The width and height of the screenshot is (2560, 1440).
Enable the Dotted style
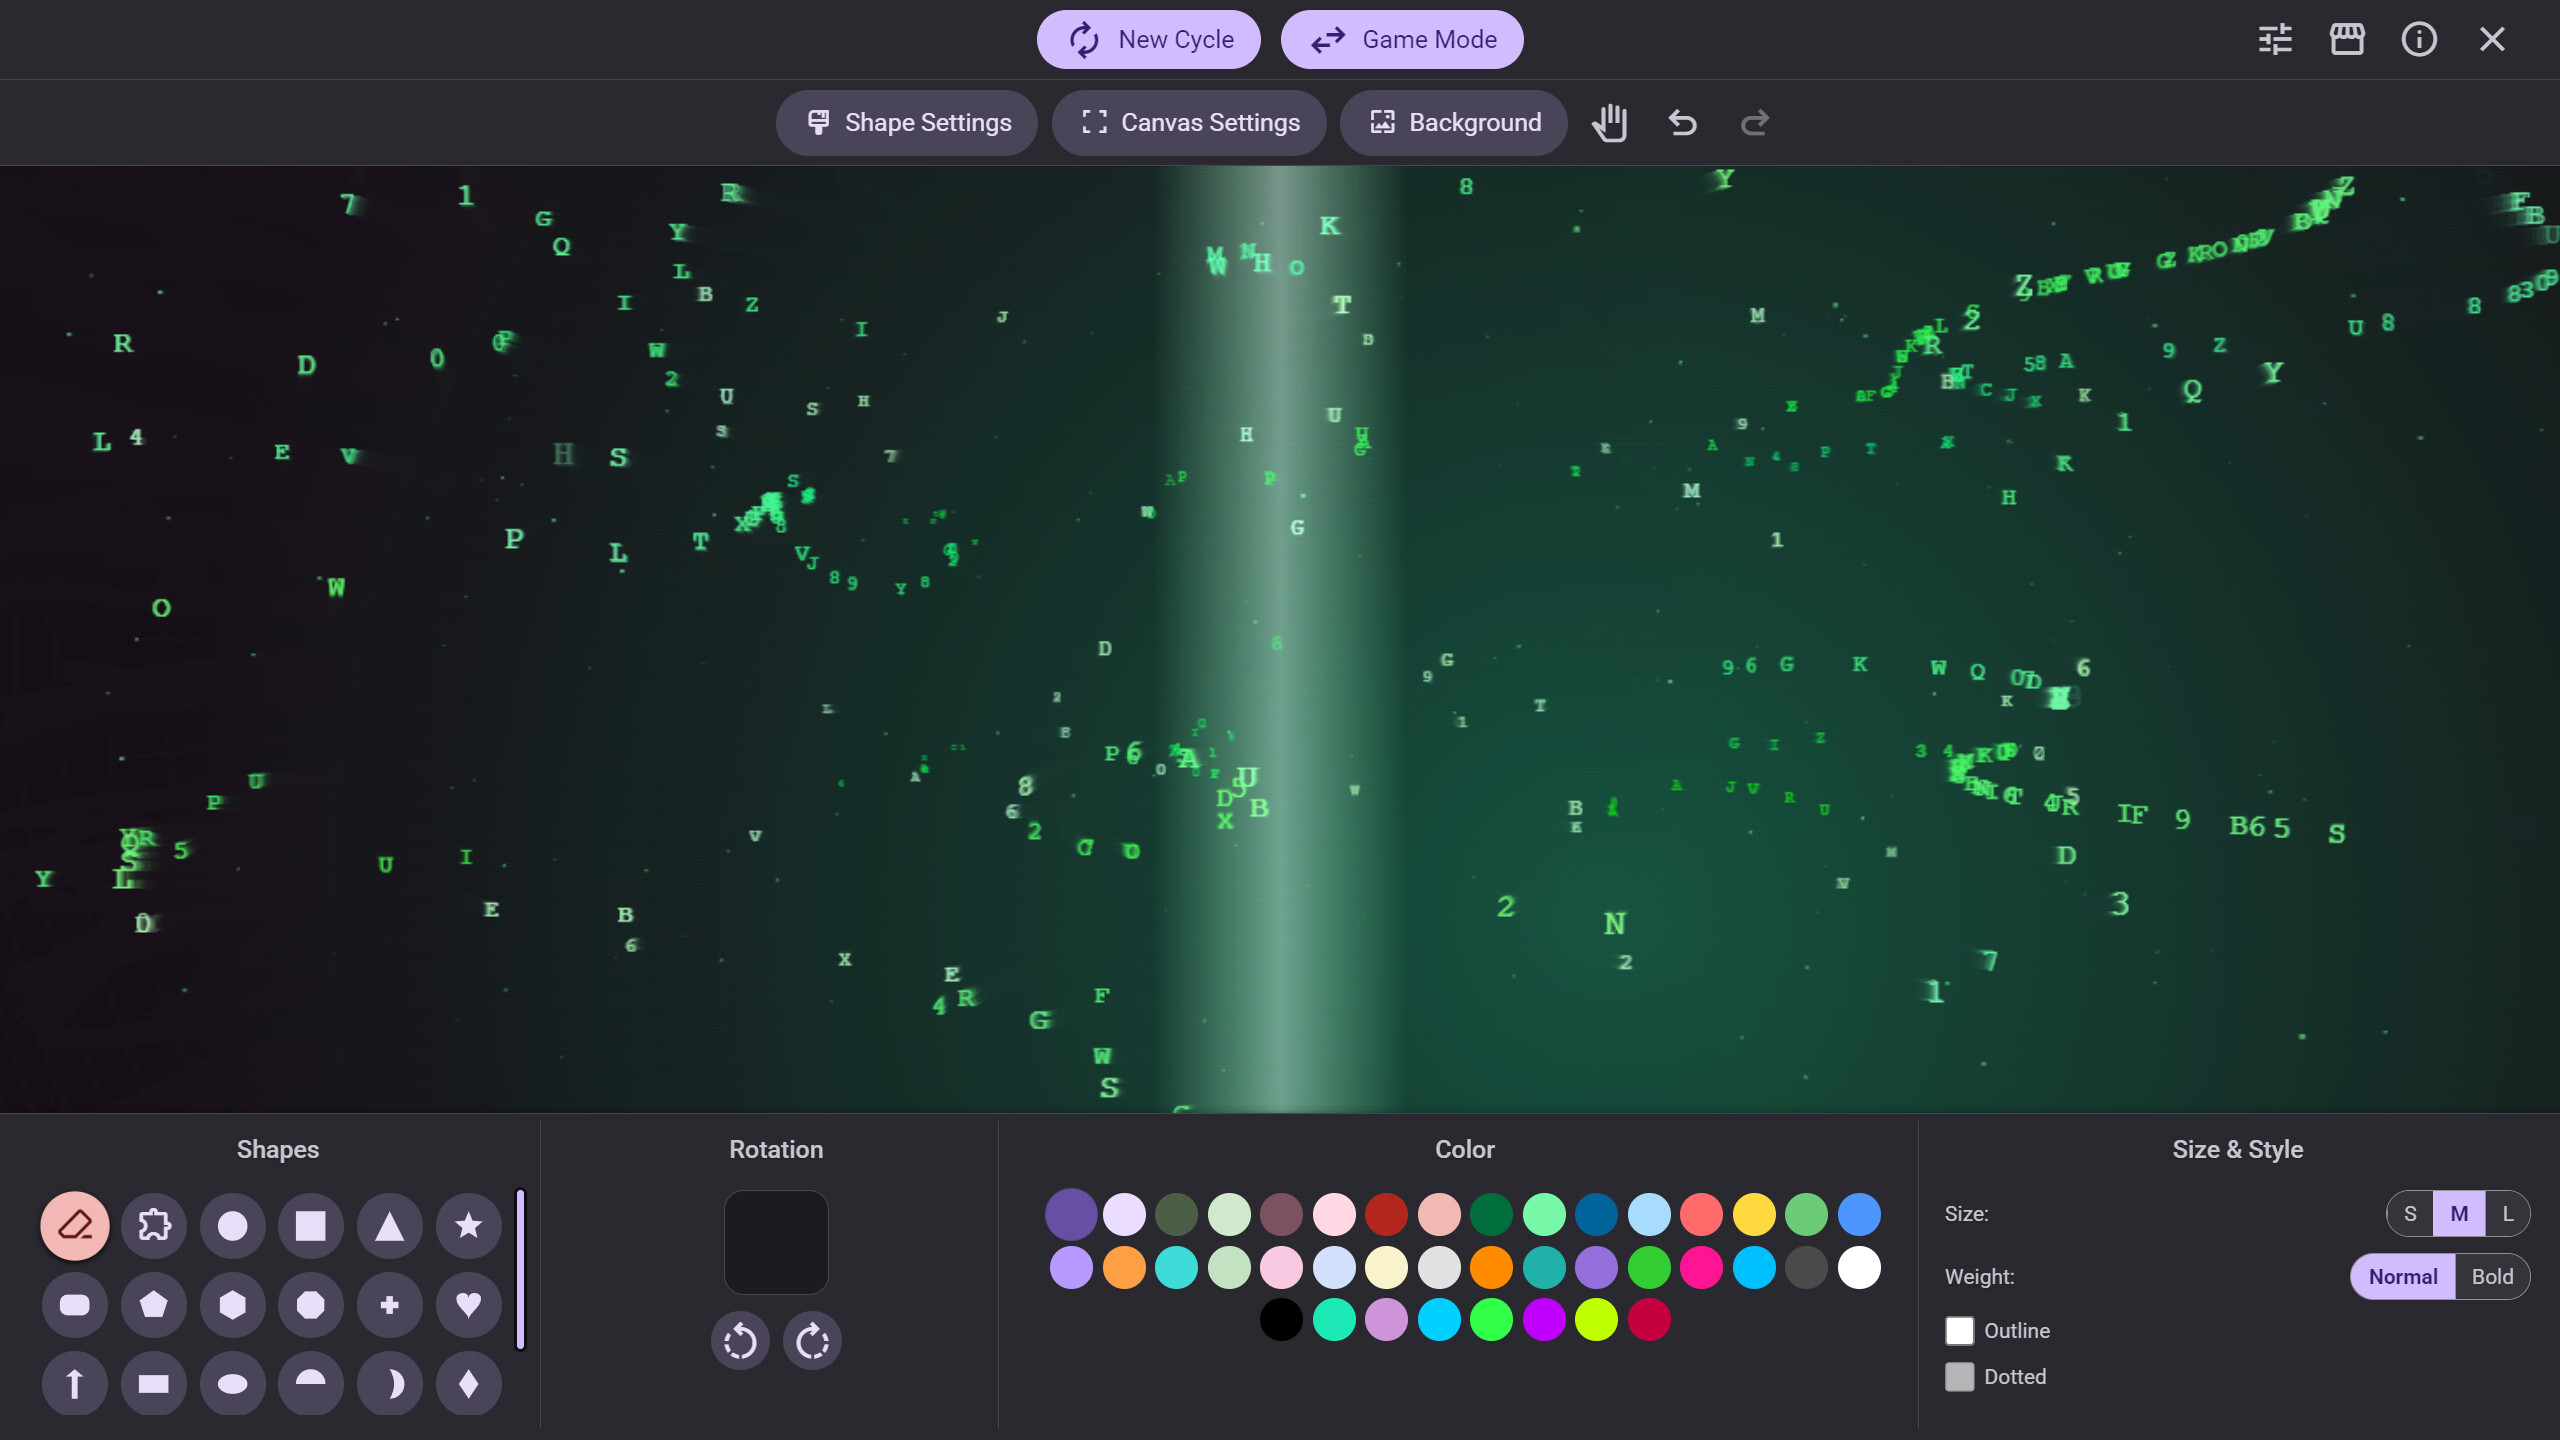[x=1960, y=1376]
